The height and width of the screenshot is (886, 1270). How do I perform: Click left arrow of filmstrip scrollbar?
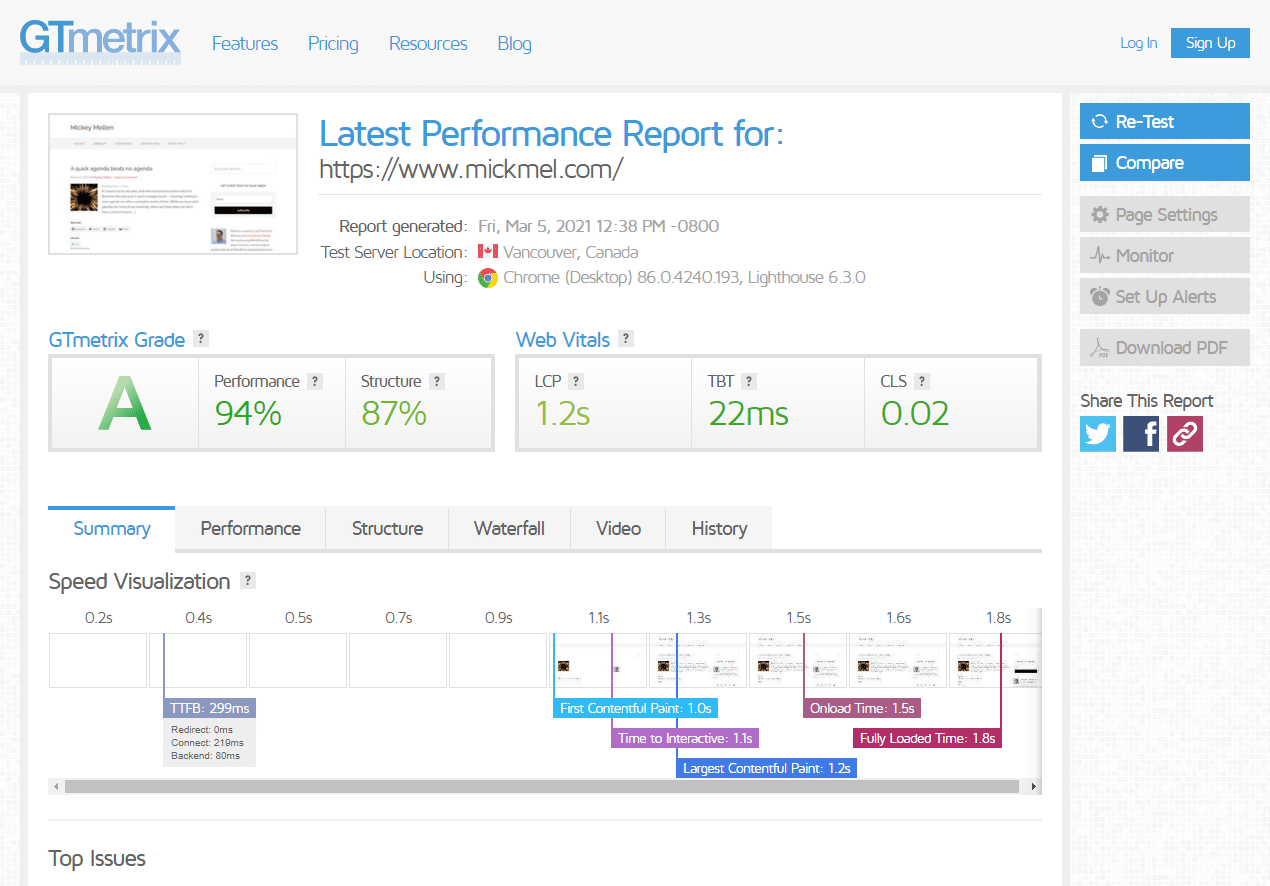(x=57, y=787)
